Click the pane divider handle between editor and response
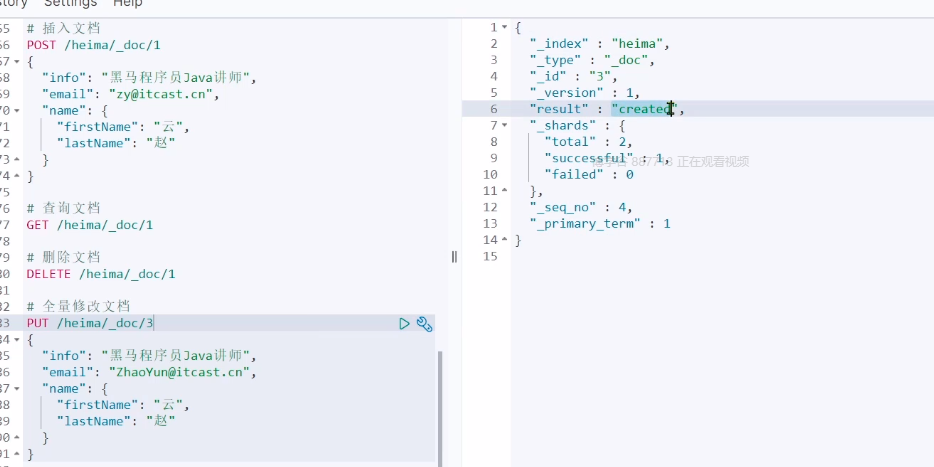934x467 pixels. pyautogui.click(x=454, y=257)
